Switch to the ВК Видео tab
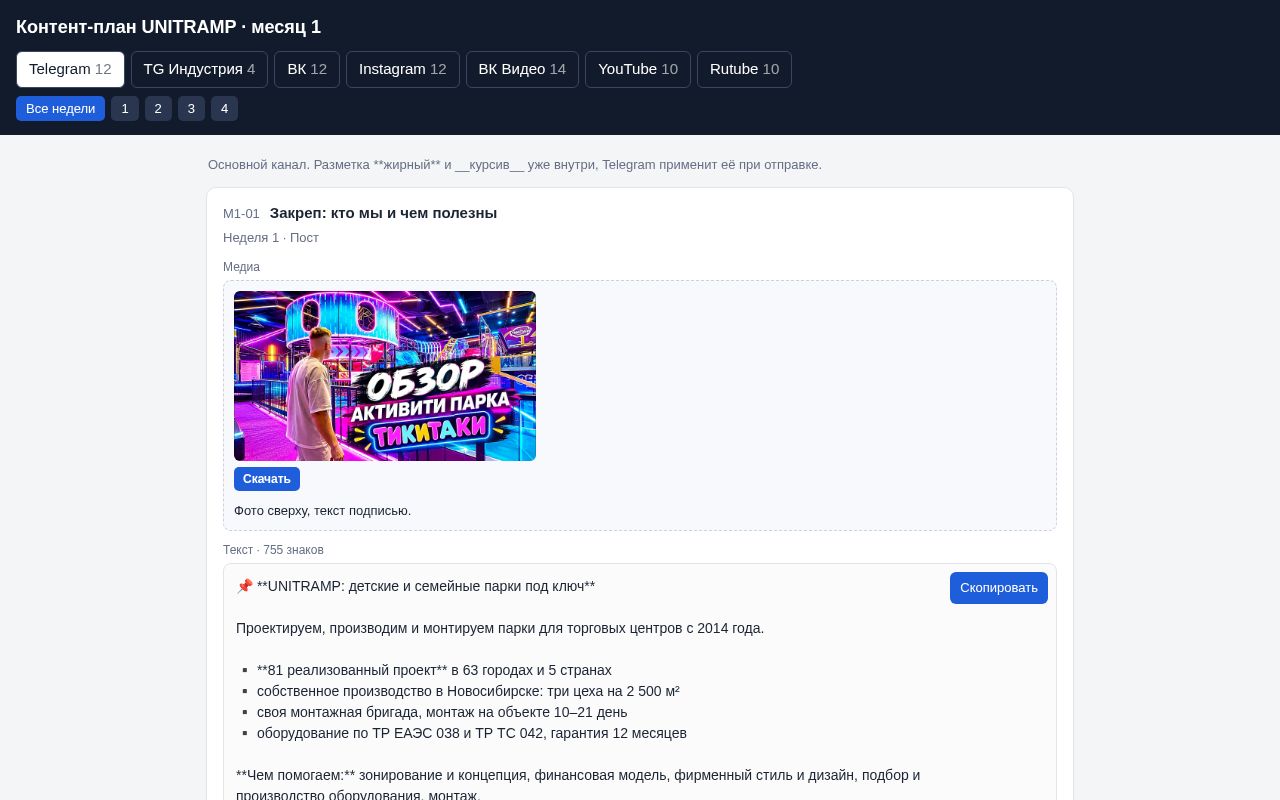The height and width of the screenshot is (800, 1280). 522,69
